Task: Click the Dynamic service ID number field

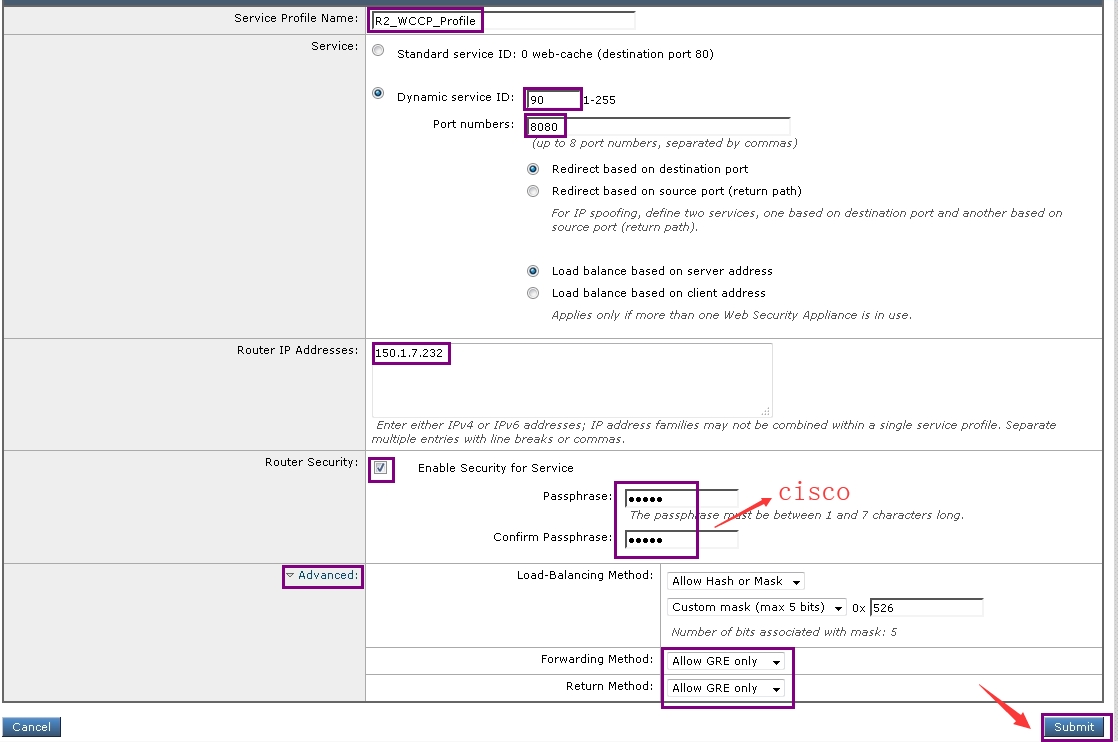Action: click(x=553, y=100)
